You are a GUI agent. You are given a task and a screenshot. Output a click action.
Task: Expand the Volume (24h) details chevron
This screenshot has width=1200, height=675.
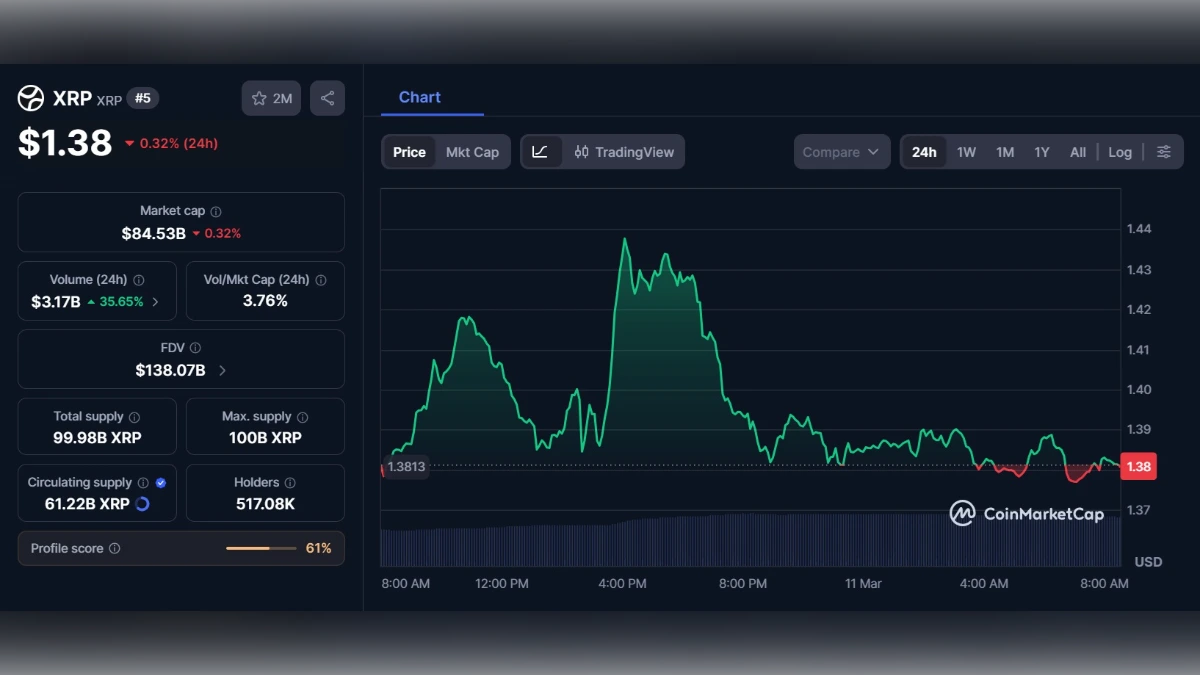pos(155,301)
